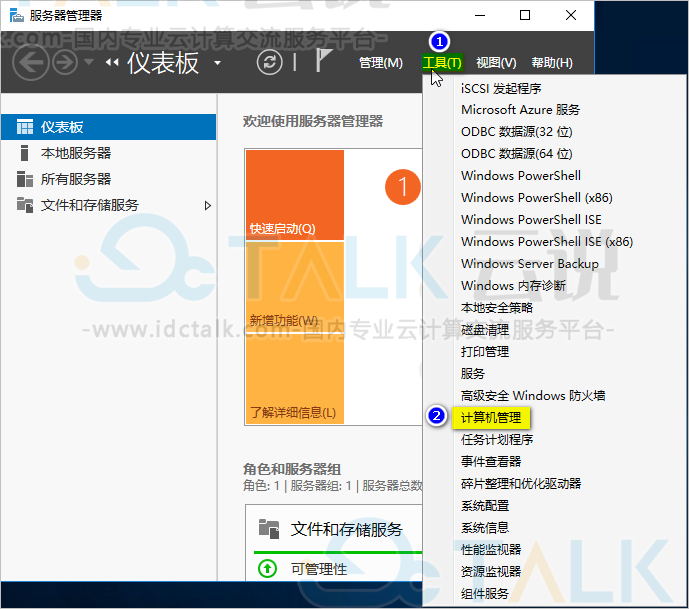Open the 管理(M) menu
The width and height of the screenshot is (689, 609).
(381, 63)
